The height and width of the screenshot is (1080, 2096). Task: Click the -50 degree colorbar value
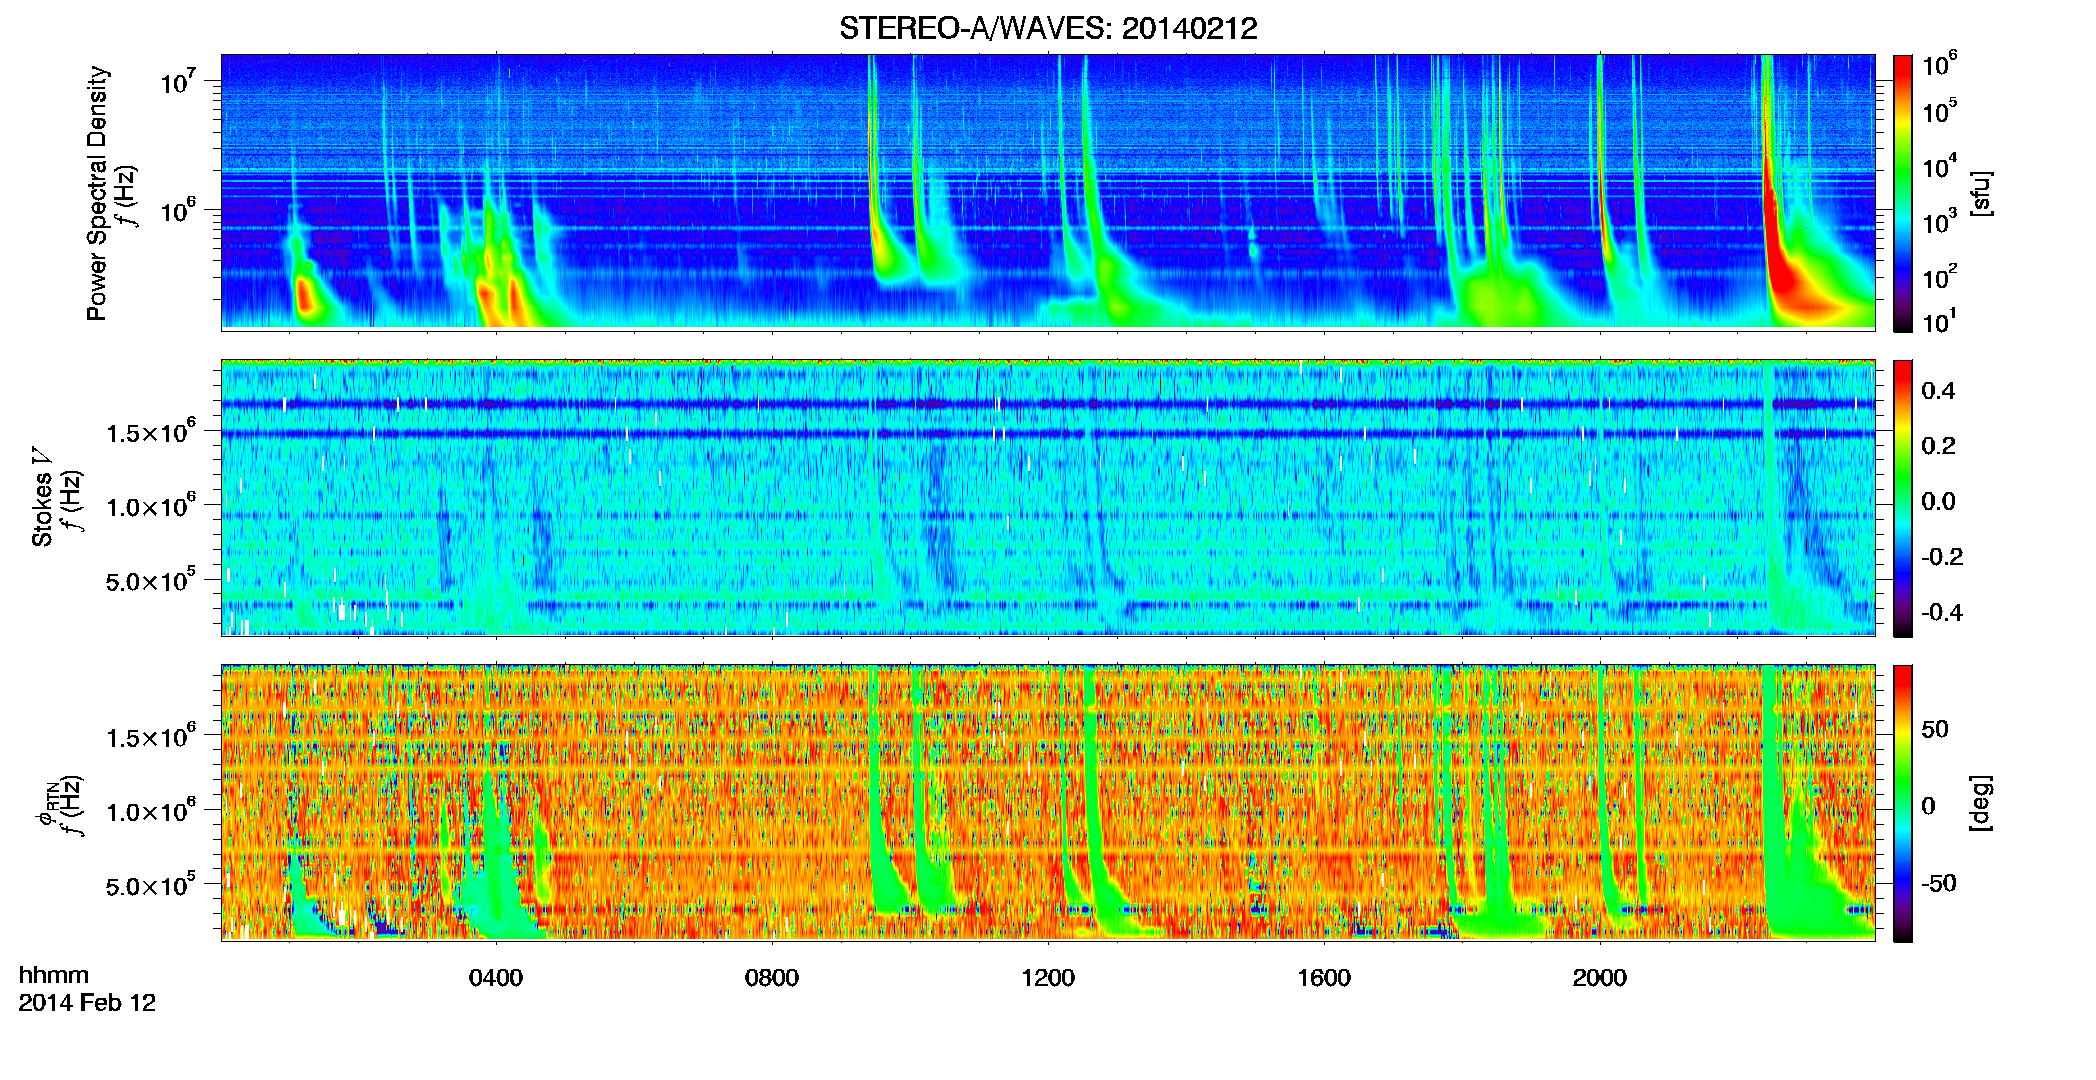pos(1938,883)
